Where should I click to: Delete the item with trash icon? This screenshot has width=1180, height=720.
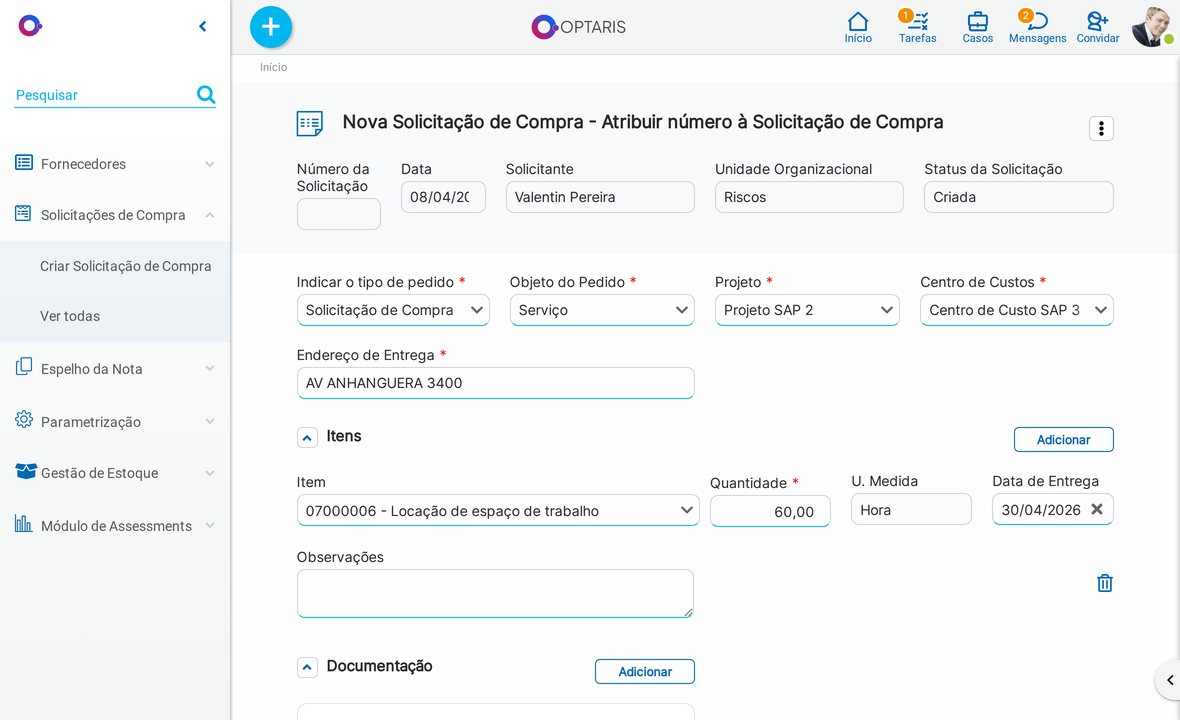1105,583
